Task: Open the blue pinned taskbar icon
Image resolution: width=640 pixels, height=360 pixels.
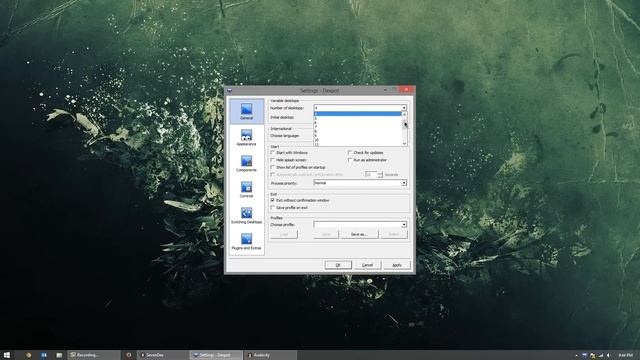Action: pyautogui.click(x=44, y=355)
